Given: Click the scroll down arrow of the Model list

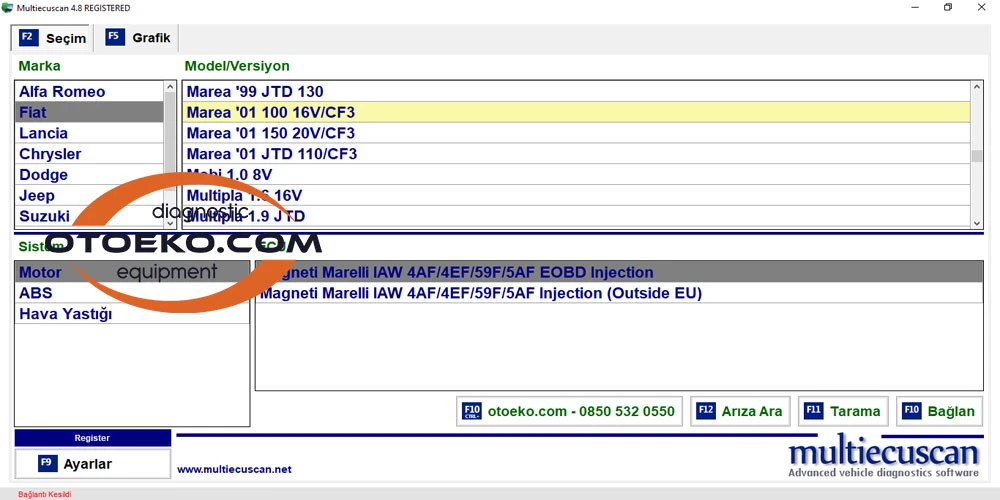Looking at the screenshot, I should coord(976,223).
